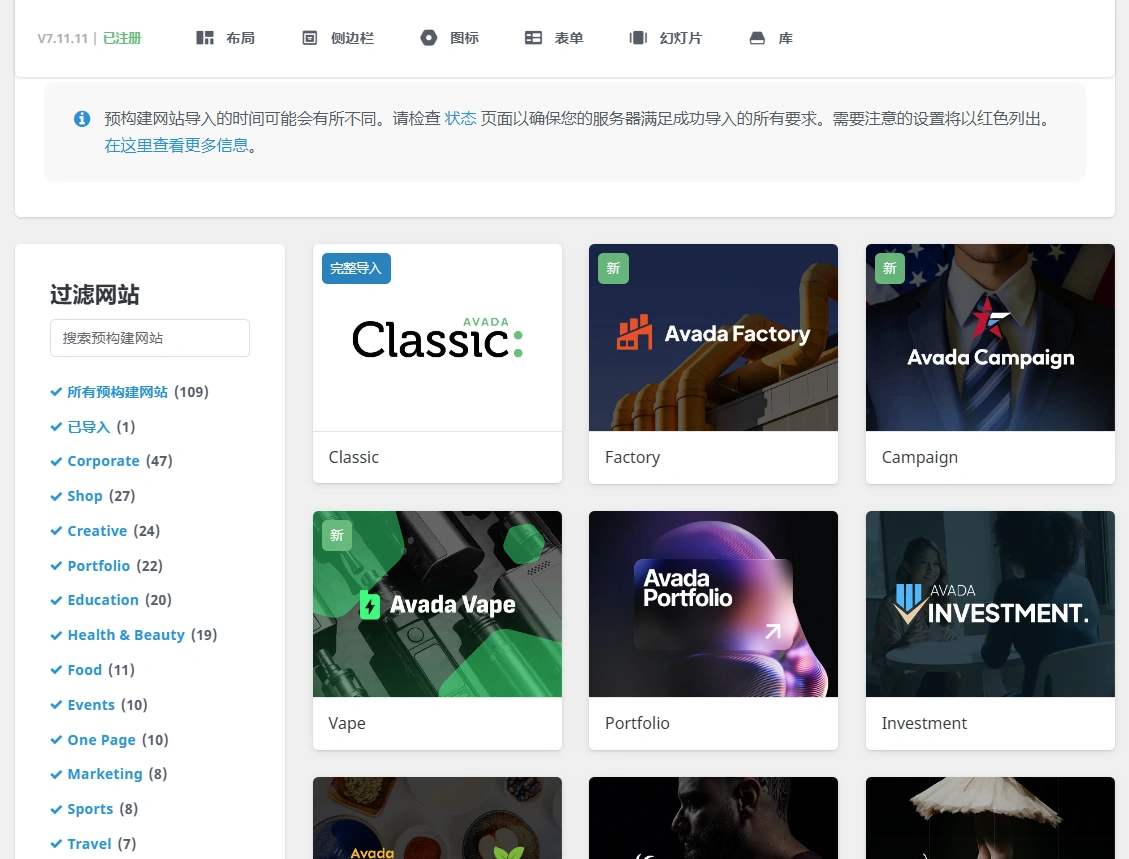Open the 布局 (Layouts) section icon
The width and height of the screenshot is (1129, 859).
pyautogui.click(x=204, y=37)
